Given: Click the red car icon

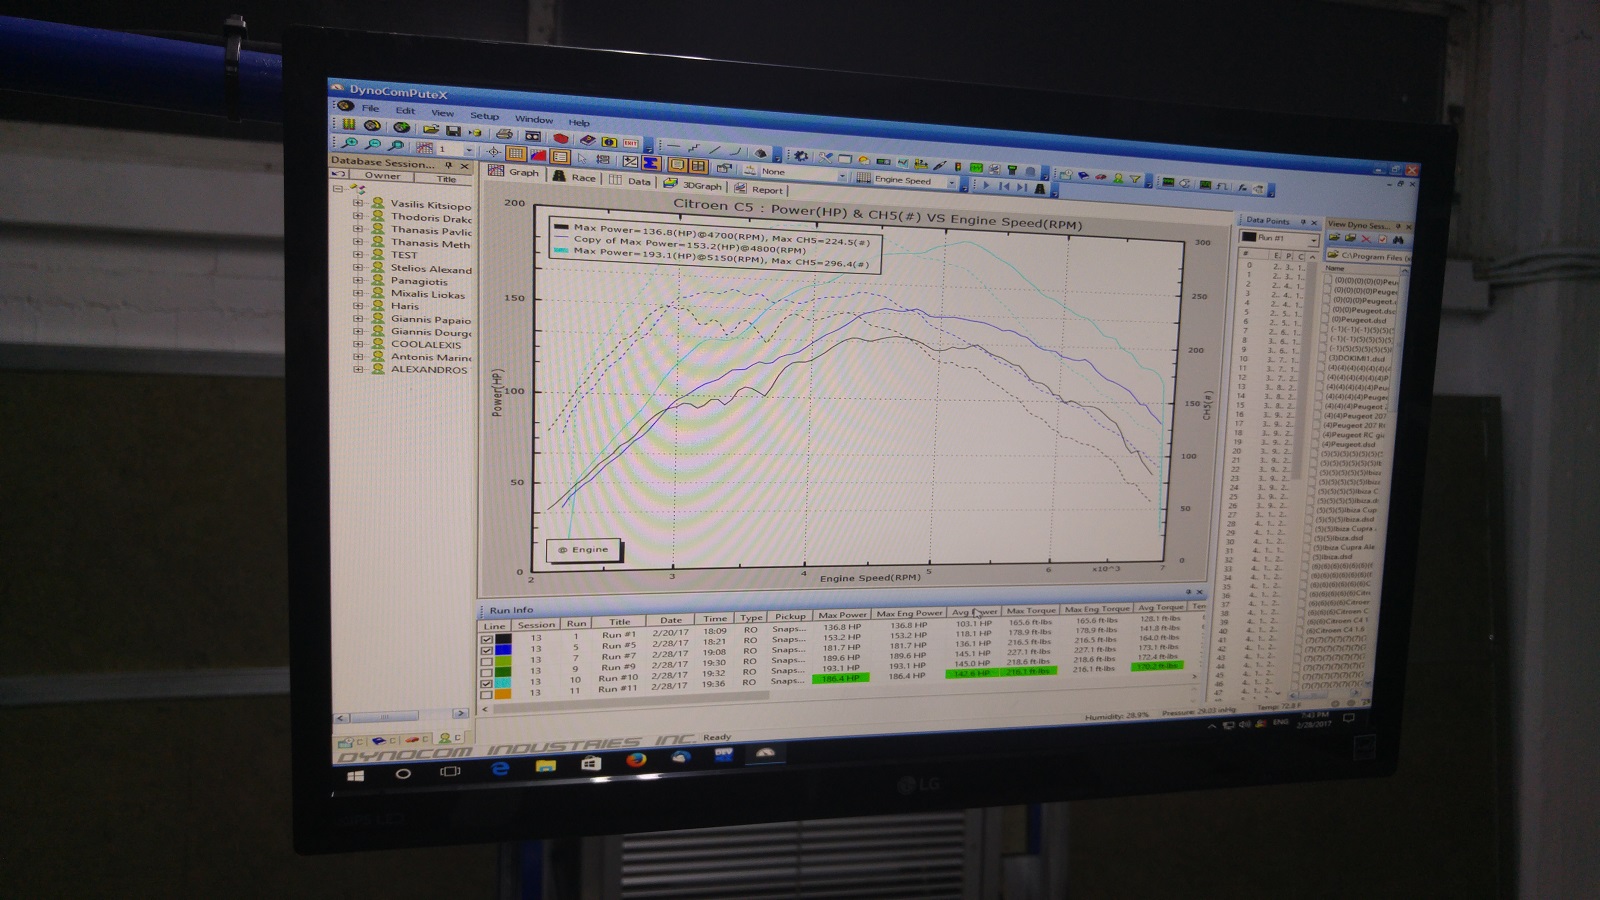Looking at the screenshot, I should [1100, 176].
